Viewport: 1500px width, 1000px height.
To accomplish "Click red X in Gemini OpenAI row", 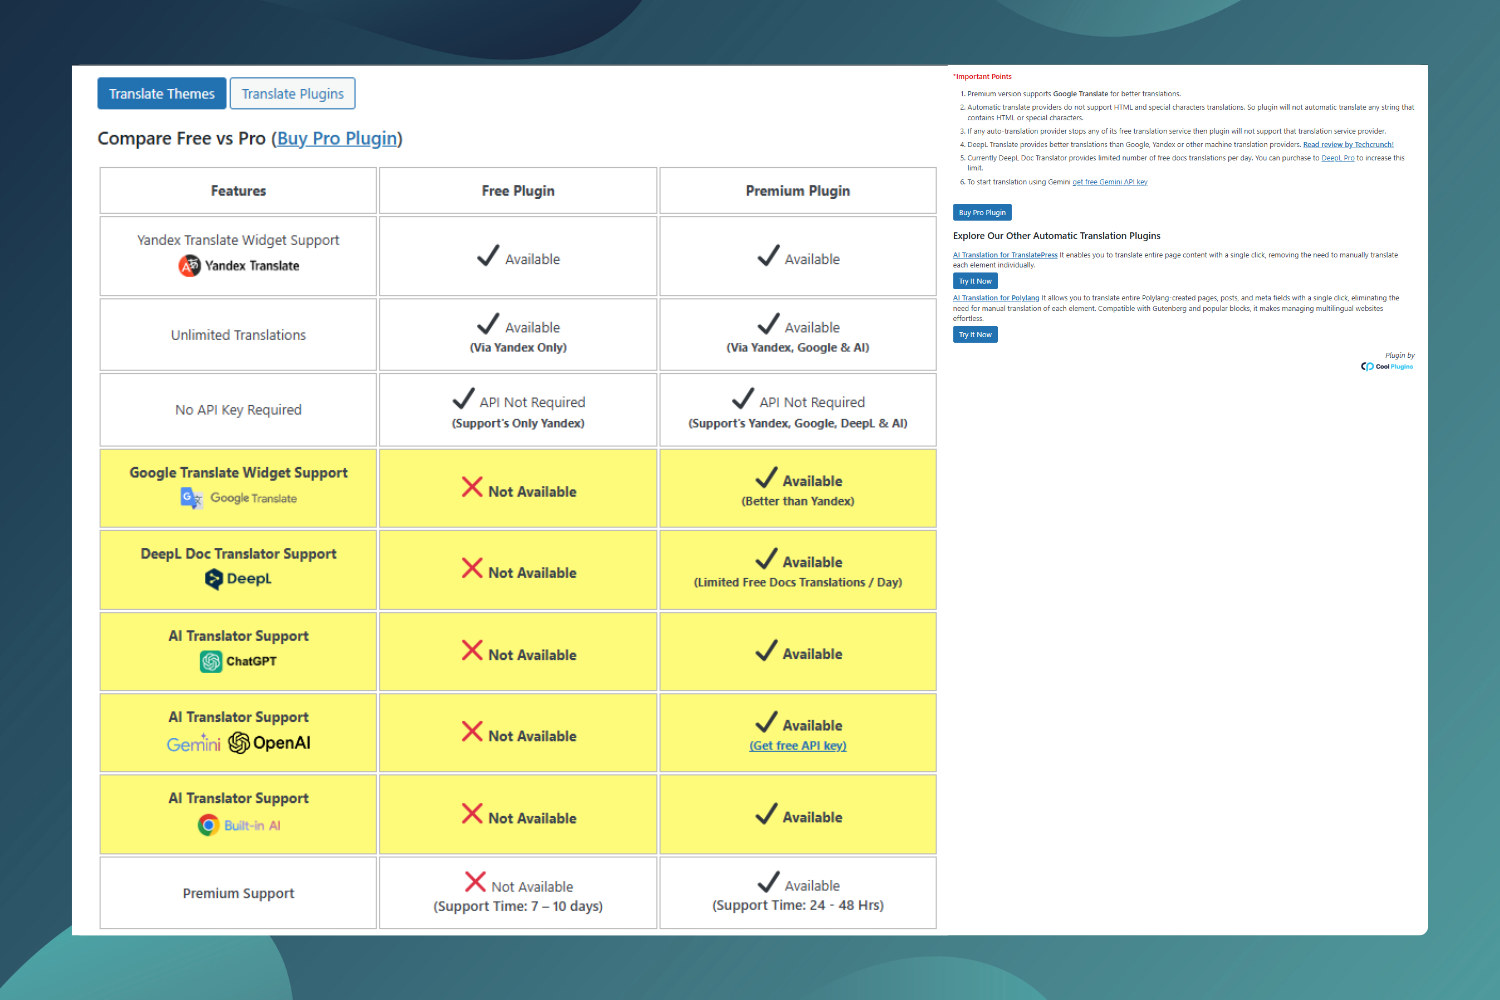I will (x=472, y=731).
